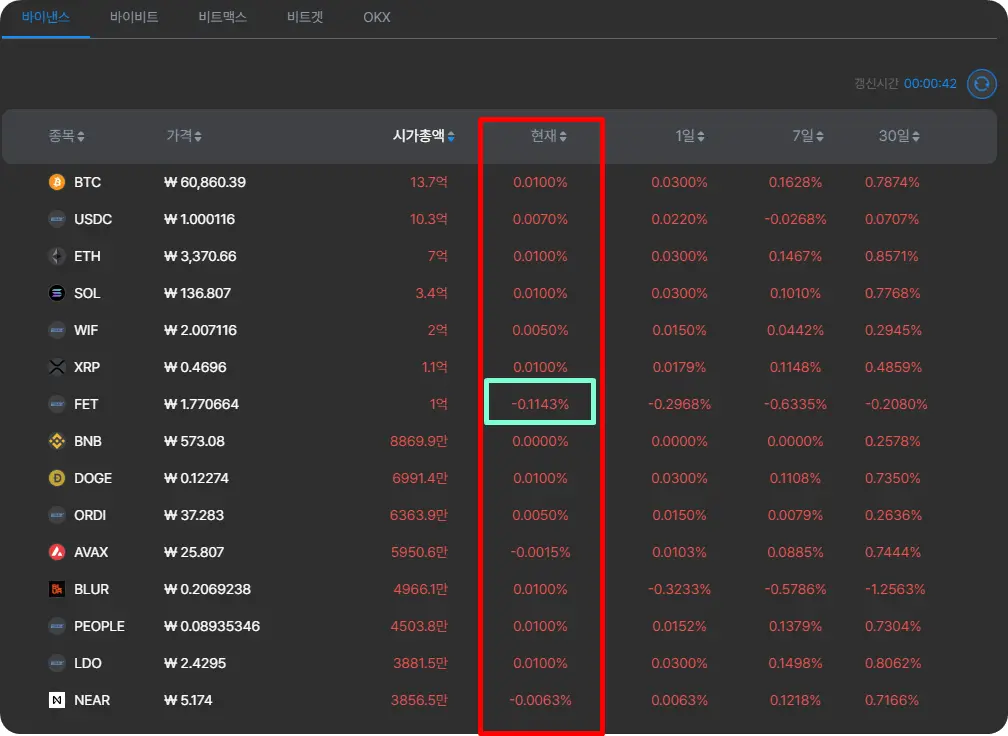Select the DOGE symbol name
The height and width of the screenshot is (736, 1008).
[x=93, y=478]
